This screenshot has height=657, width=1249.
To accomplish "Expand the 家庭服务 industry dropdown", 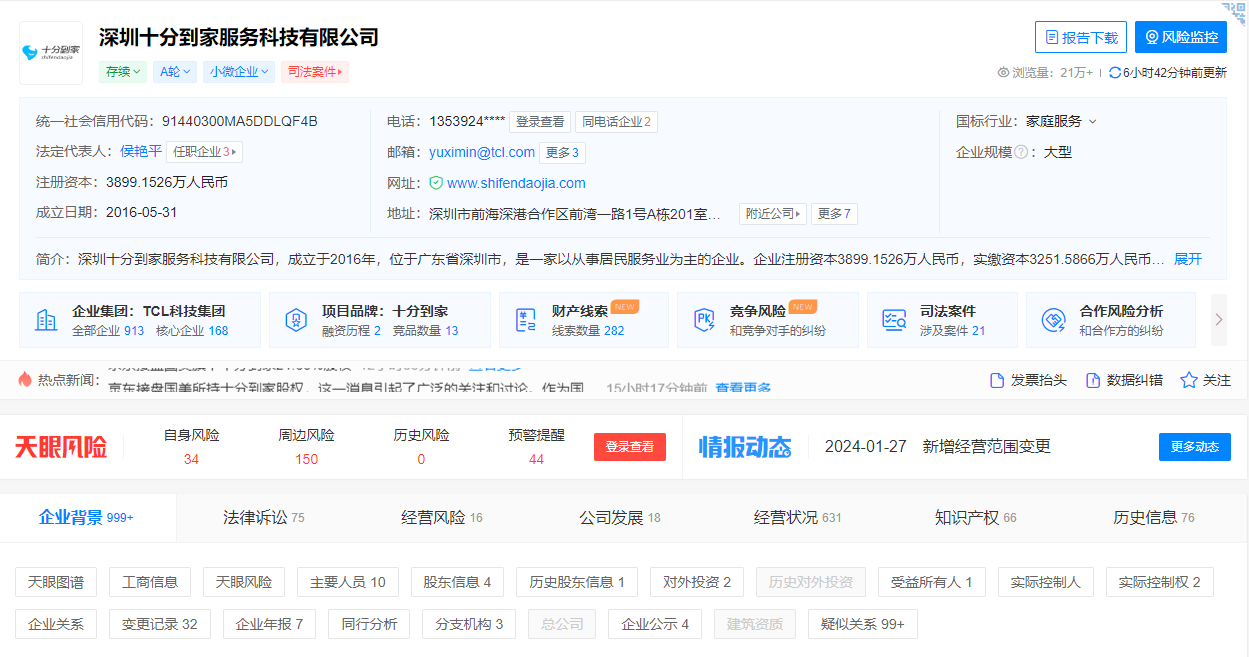I will click(x=1061, y=121).
